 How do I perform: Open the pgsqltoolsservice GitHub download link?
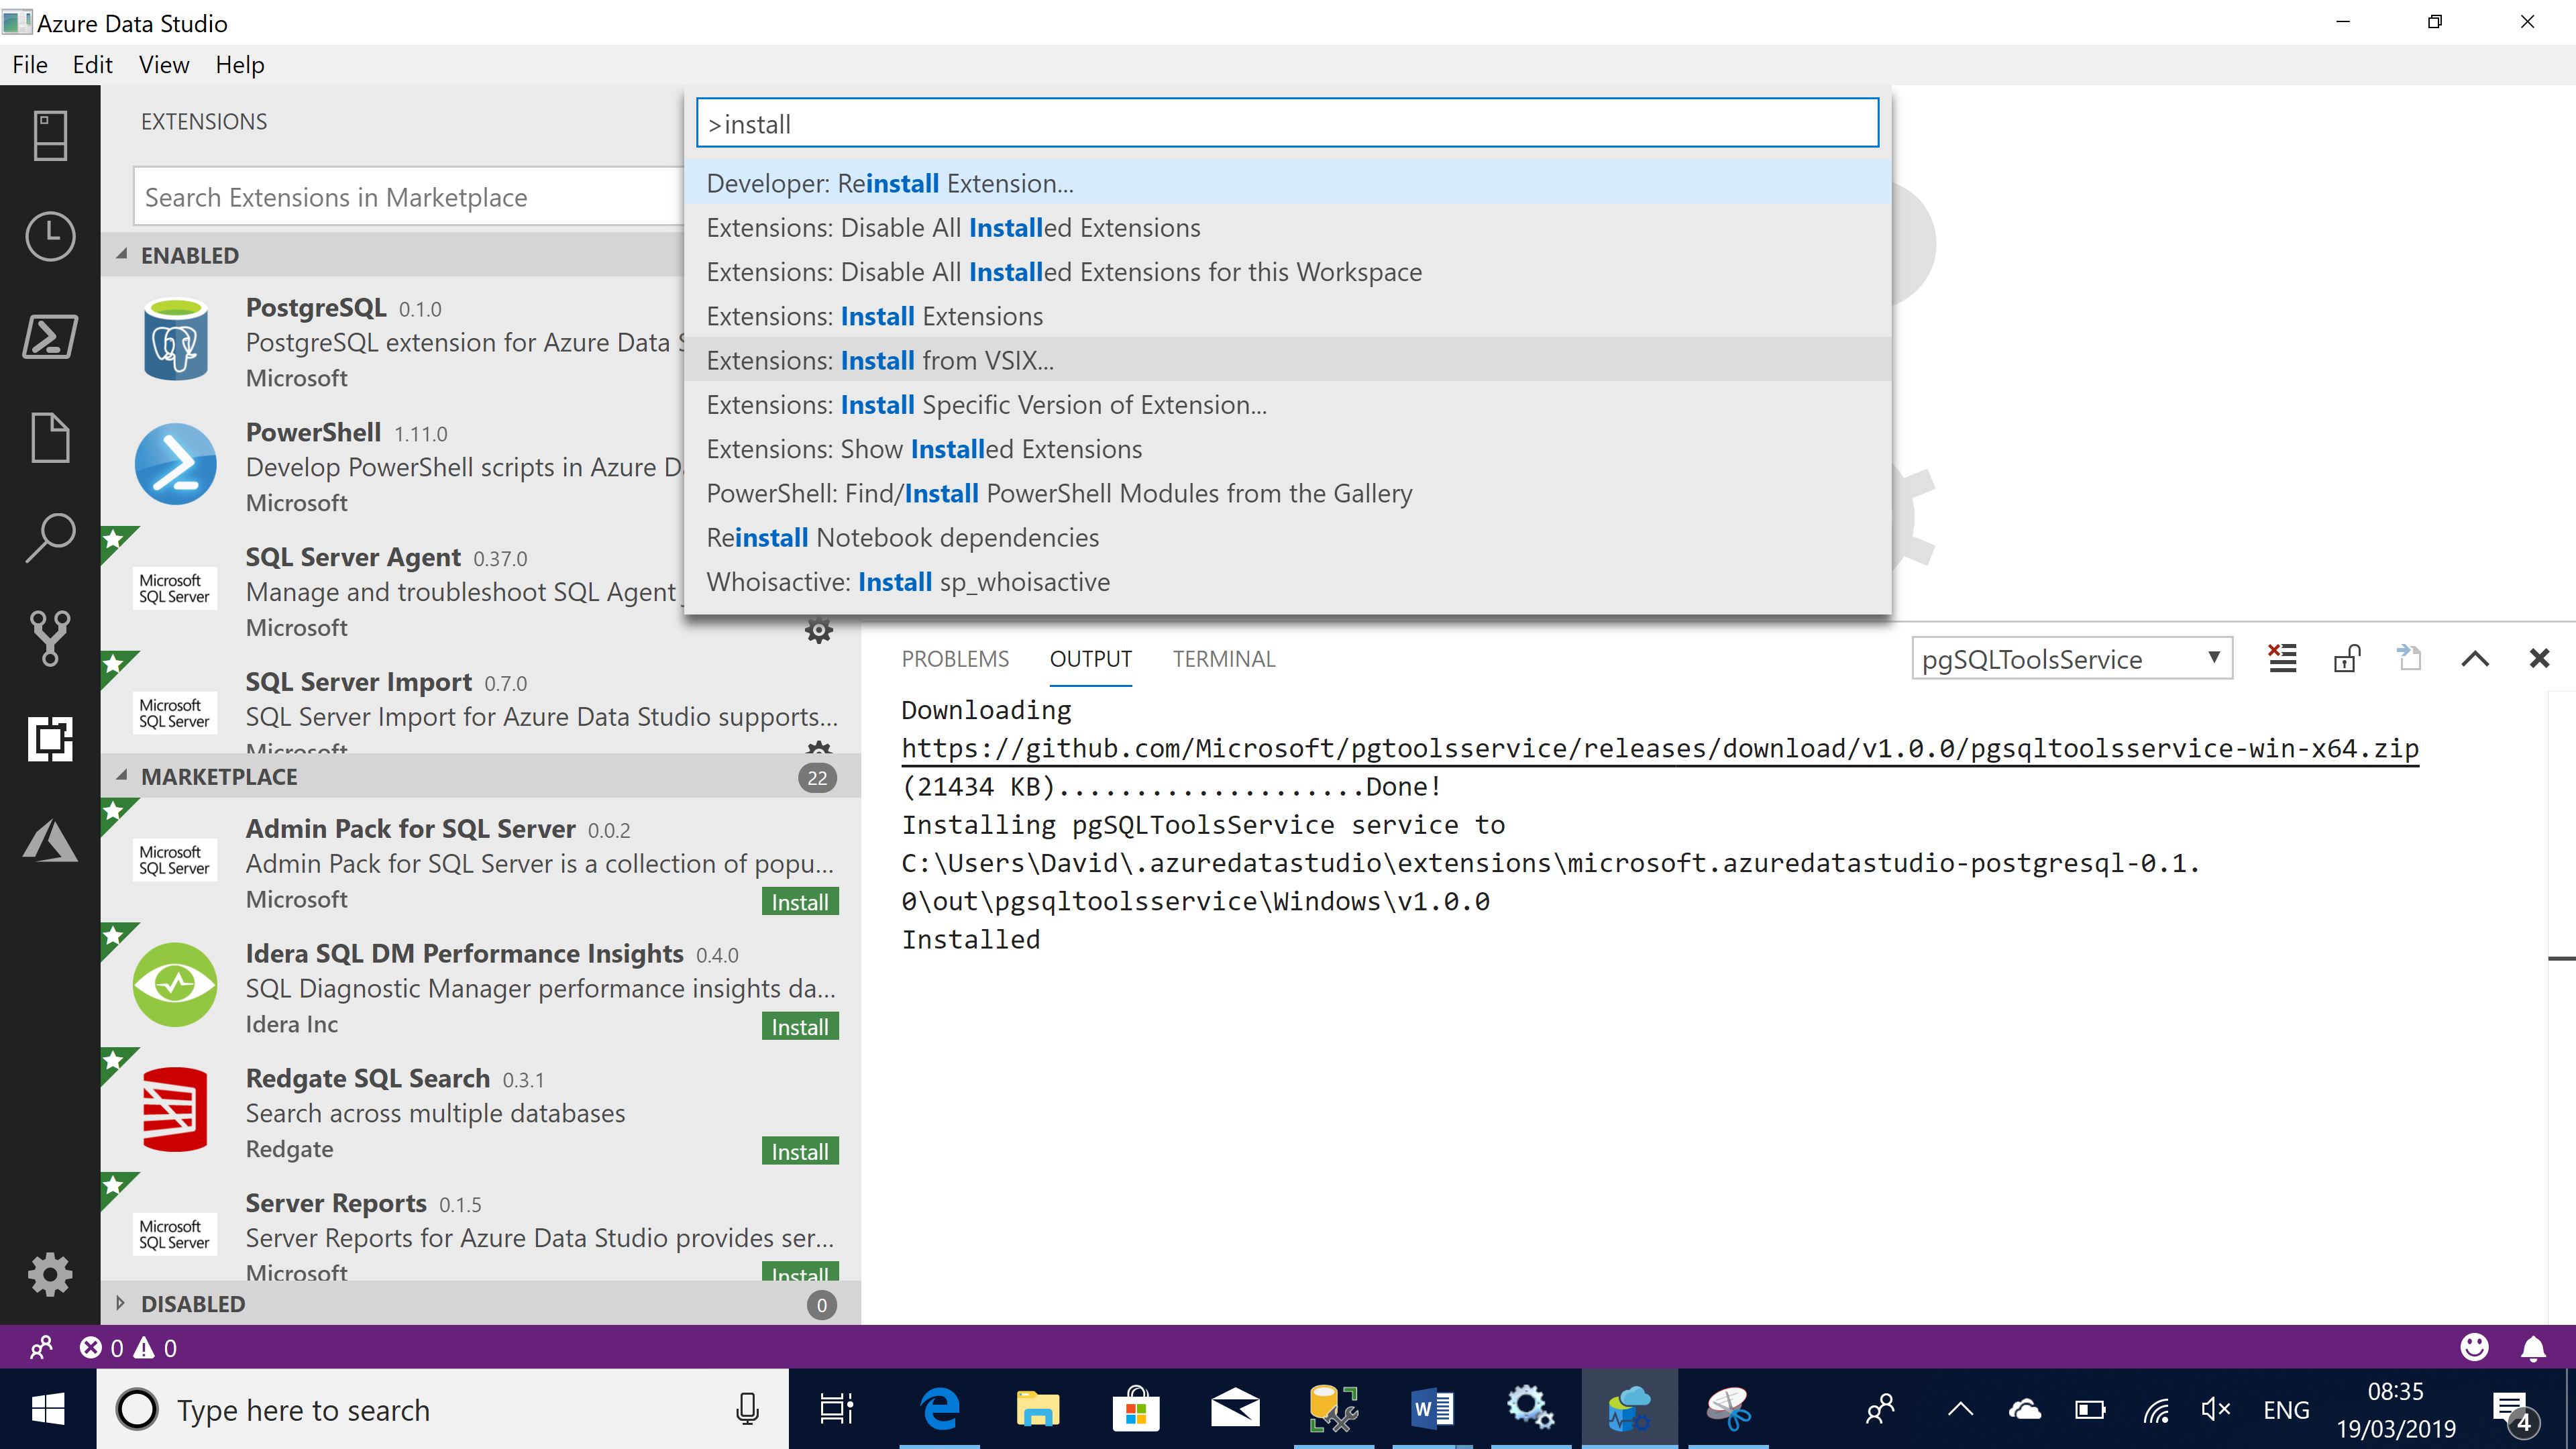pyautogui.click(x=1659, y=748)
